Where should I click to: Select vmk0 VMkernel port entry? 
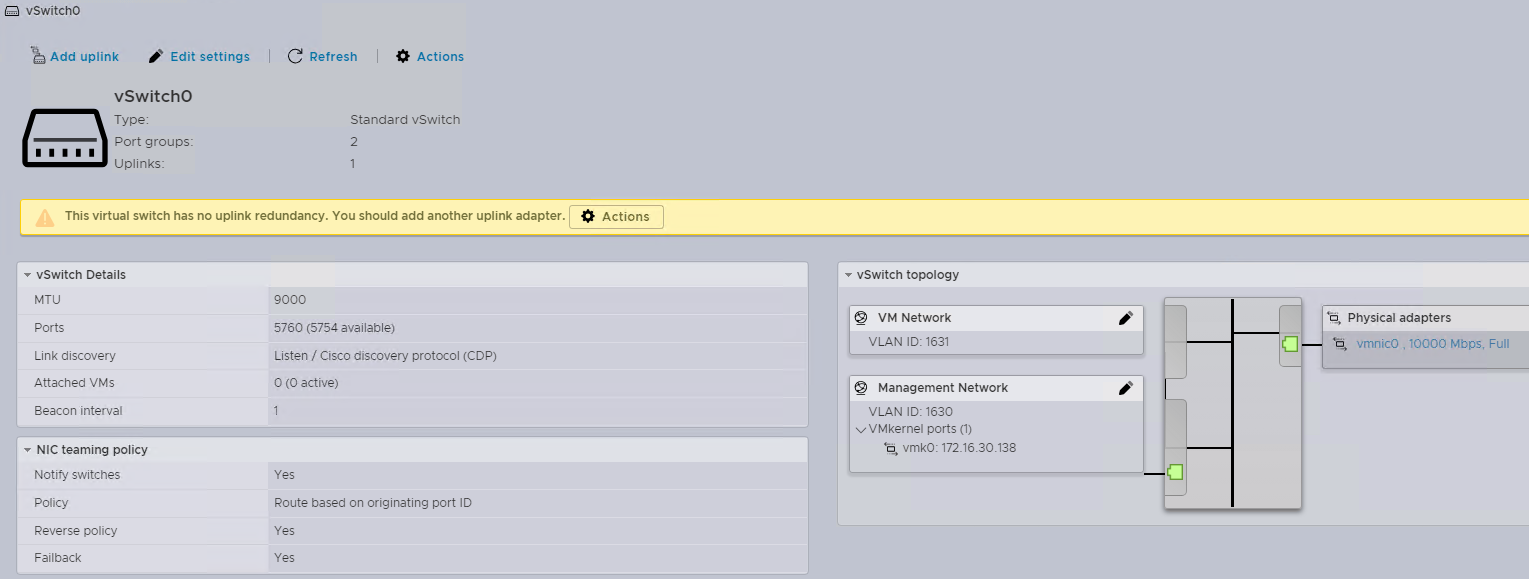(x=958, y=448)
